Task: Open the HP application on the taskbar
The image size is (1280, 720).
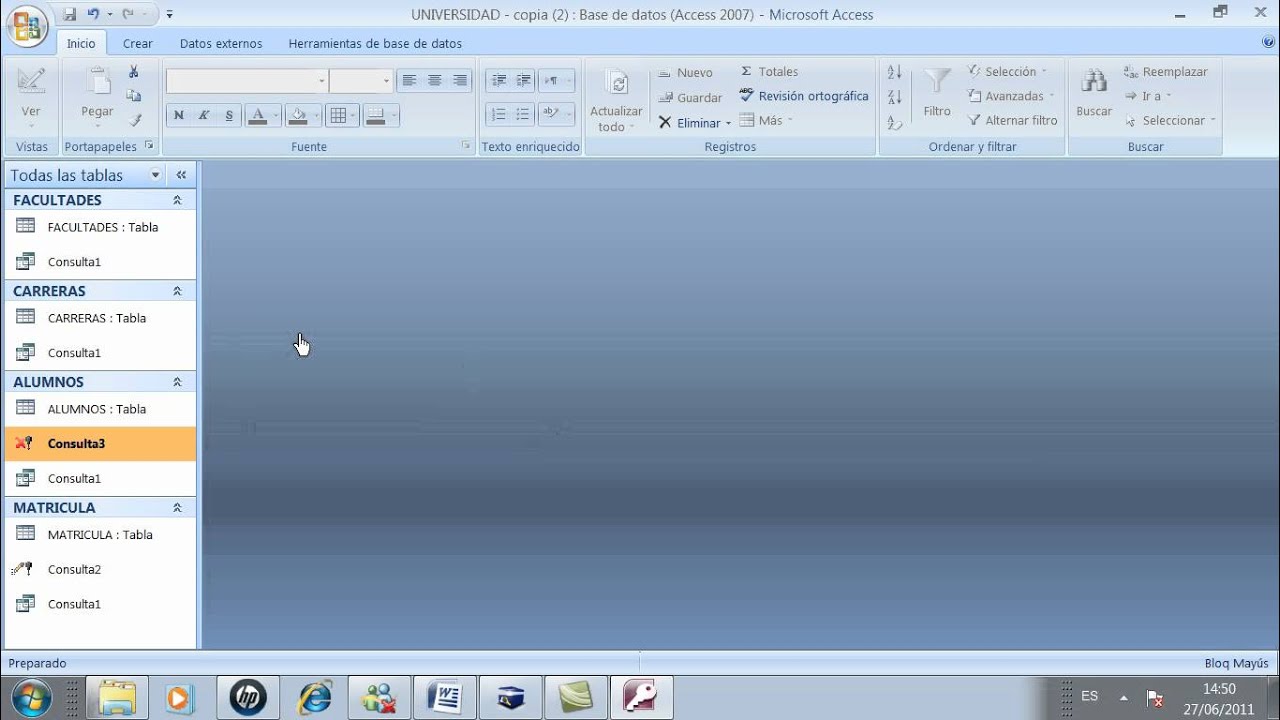Action: (247, 697)
